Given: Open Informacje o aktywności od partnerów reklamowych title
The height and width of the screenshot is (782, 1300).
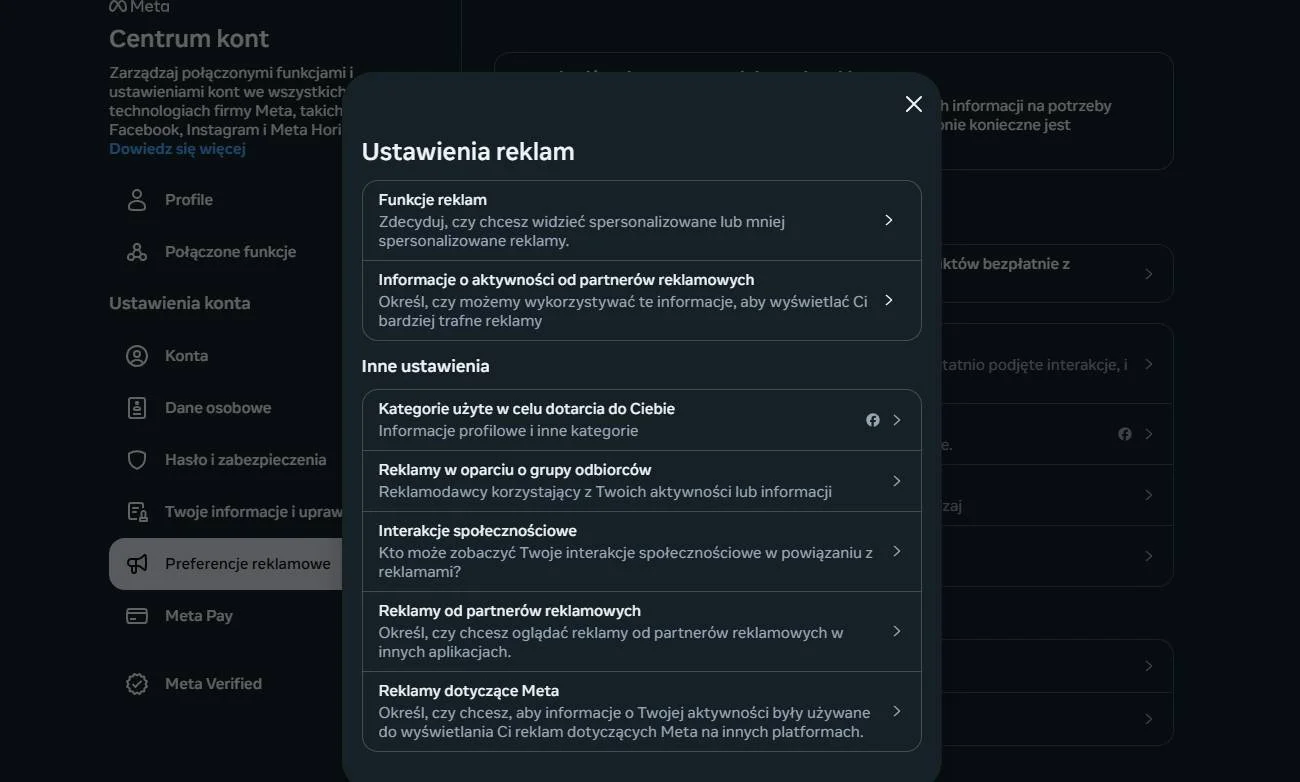Looking at the screenshot, I should [x=566, y=280].
